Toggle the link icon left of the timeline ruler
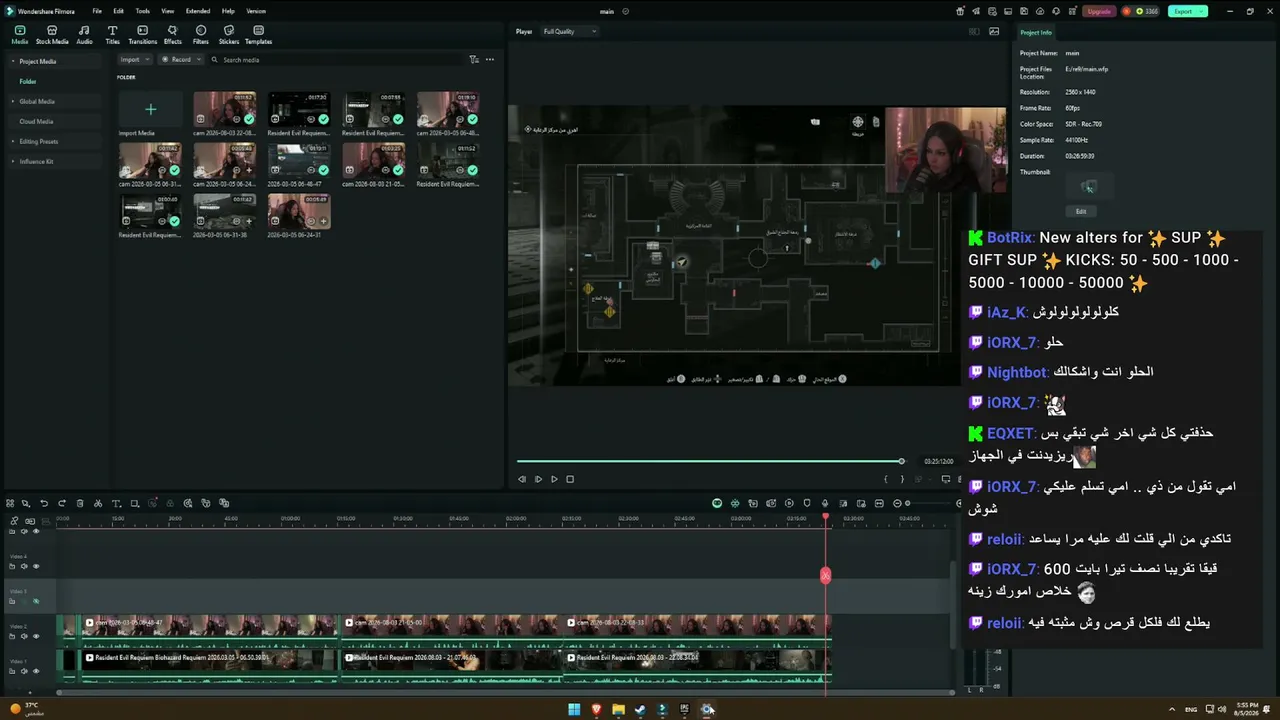Viewport: 1280px width, 720px height. click(14, 521)
